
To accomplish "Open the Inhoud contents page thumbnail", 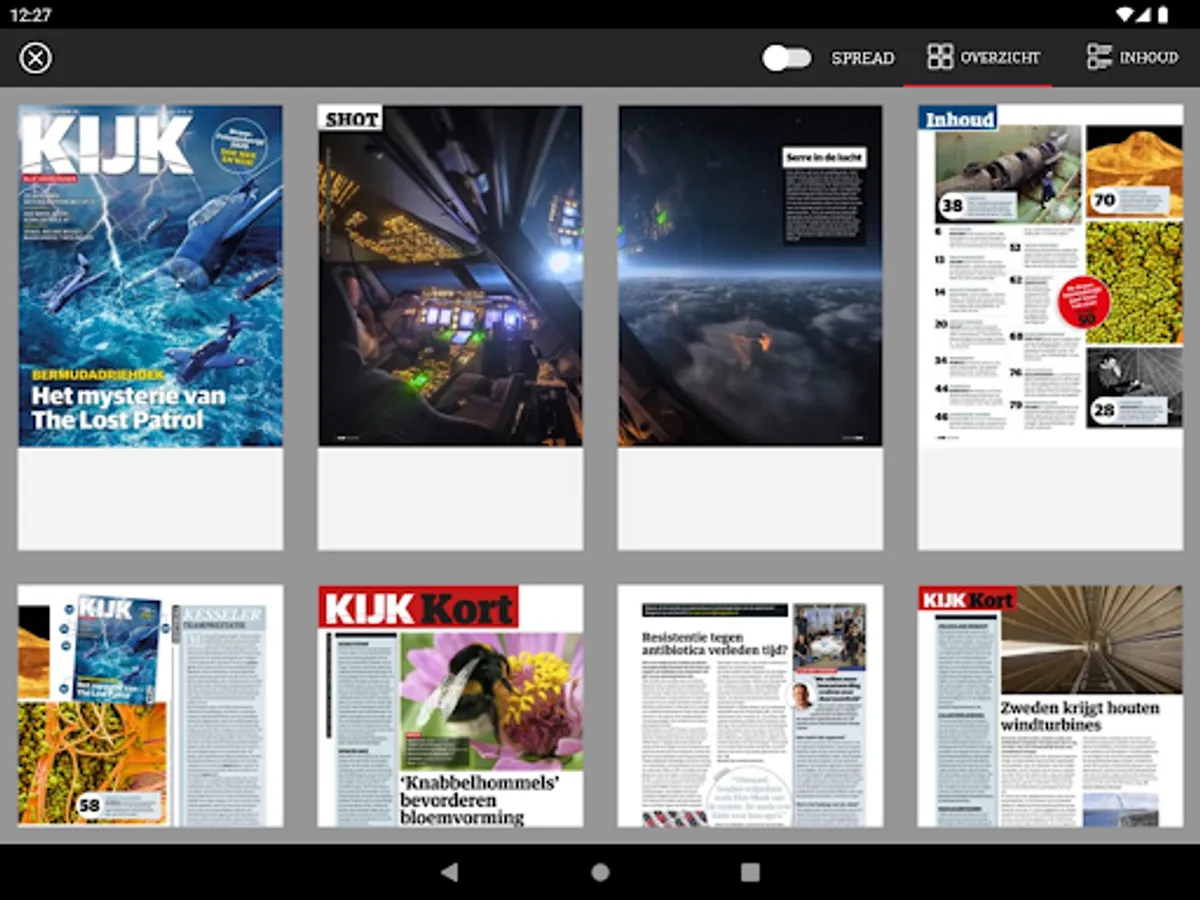I will 1050,327.
